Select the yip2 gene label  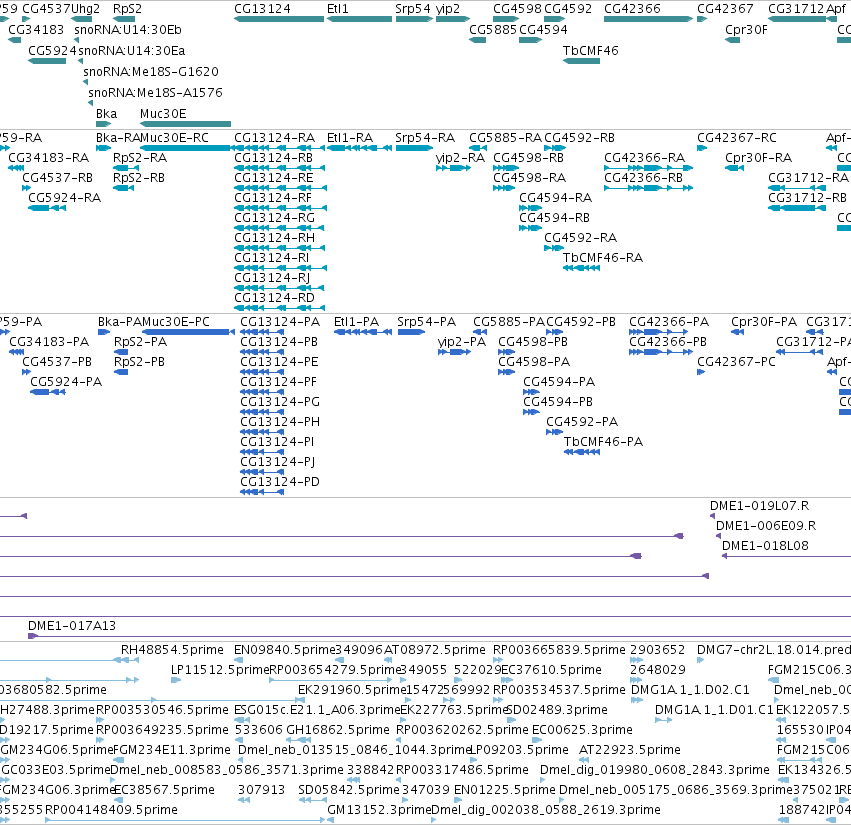click(448, 9)
